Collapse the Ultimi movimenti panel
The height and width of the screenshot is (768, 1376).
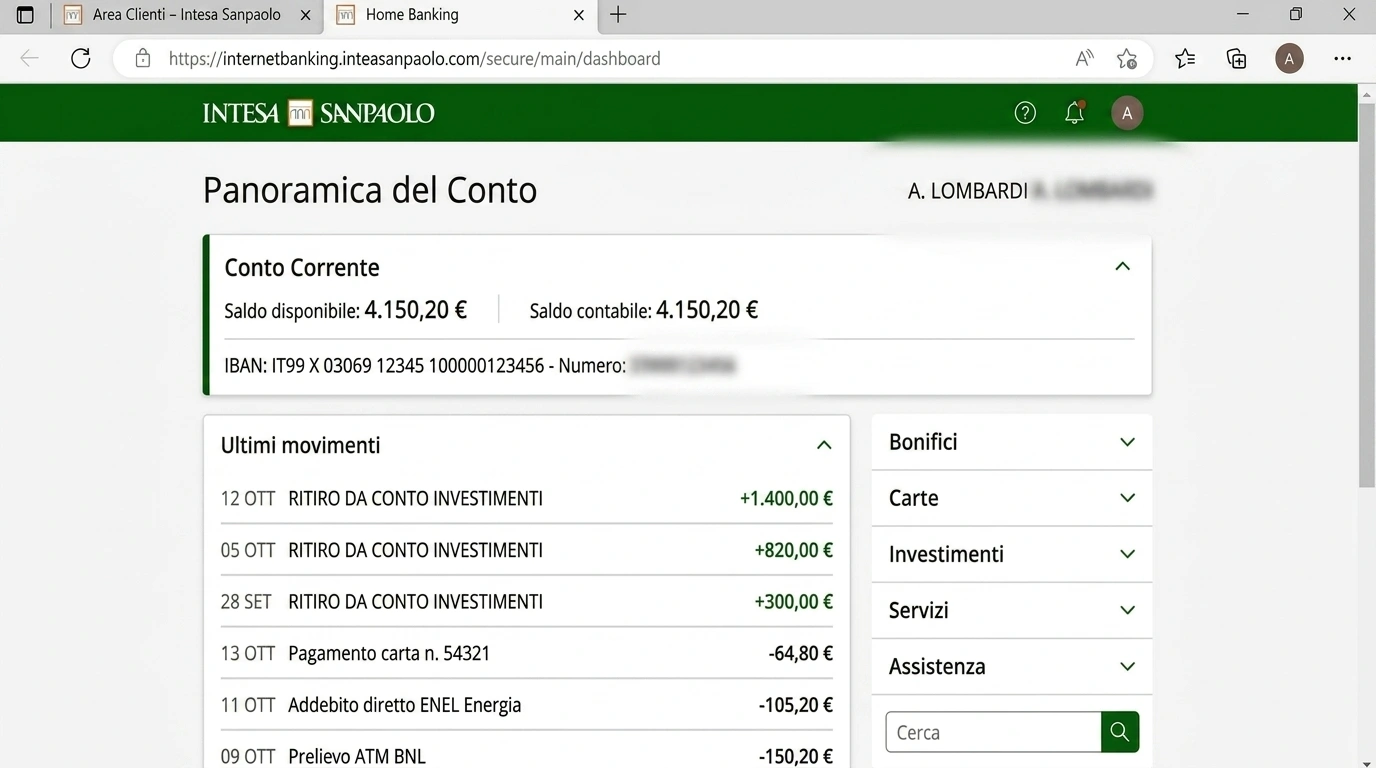click(824, 445)
